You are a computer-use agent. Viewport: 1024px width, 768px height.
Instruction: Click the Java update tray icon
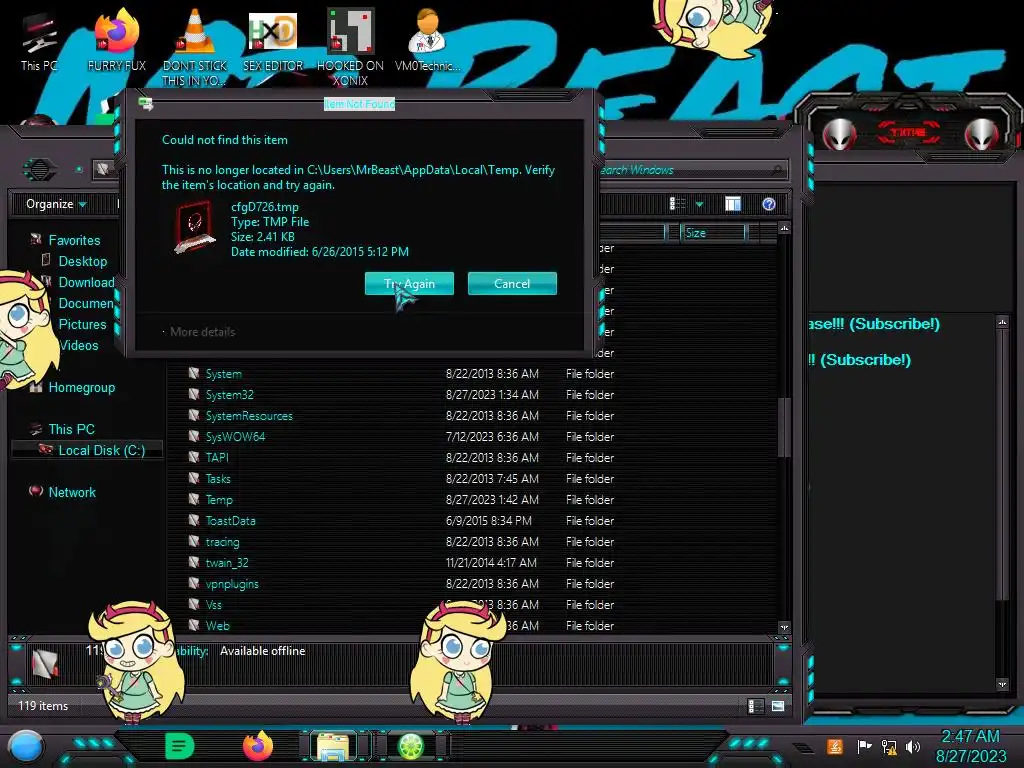coord(835,746)
